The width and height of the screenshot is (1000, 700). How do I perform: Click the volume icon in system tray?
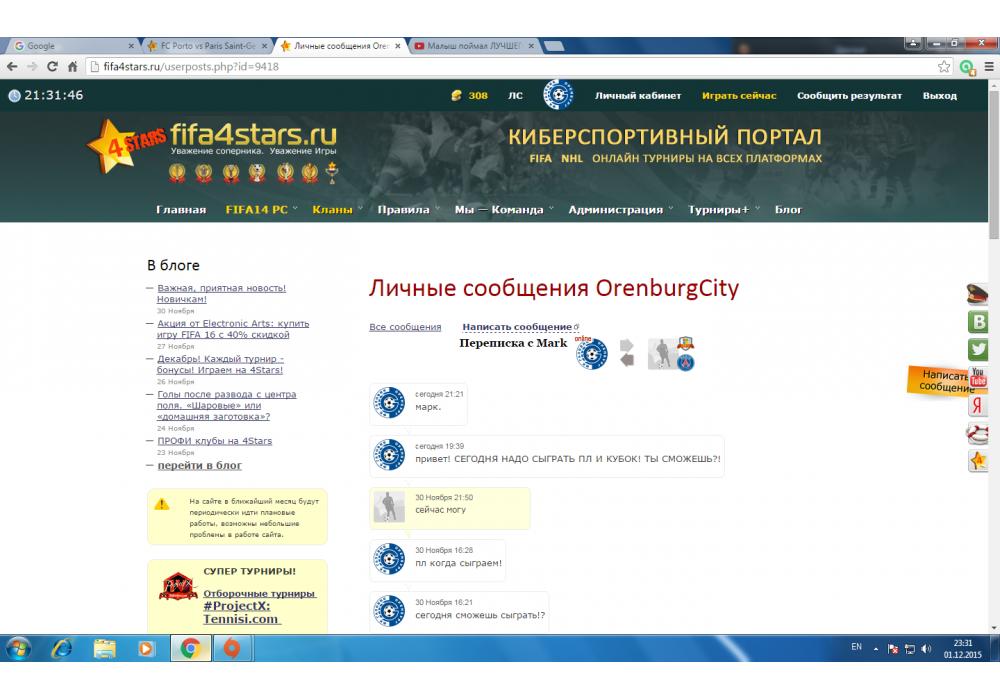(926, 648)
